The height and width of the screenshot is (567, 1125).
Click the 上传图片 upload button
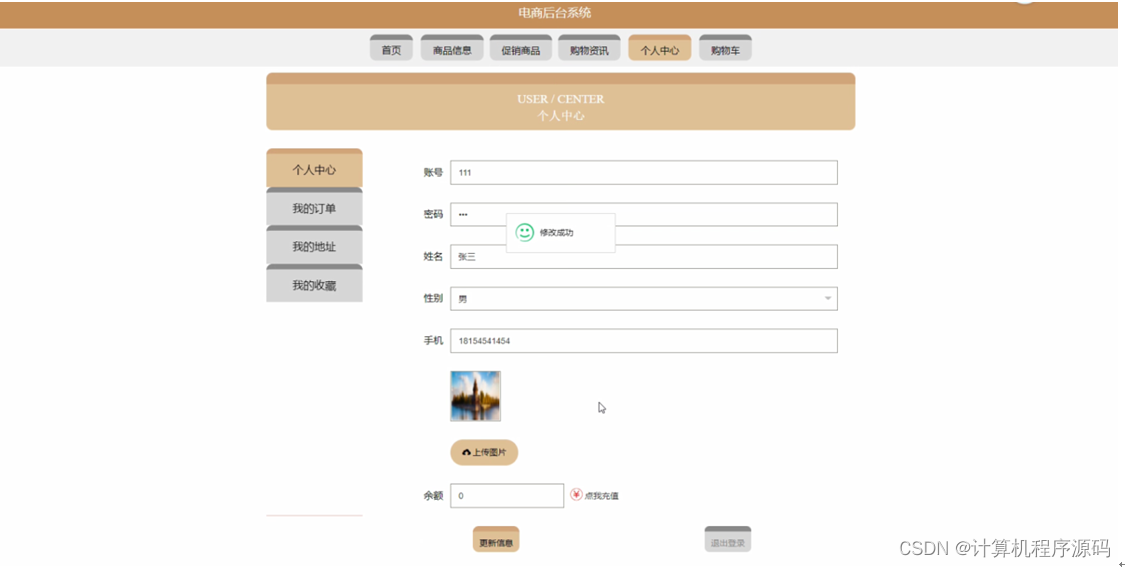pos(484,452)
